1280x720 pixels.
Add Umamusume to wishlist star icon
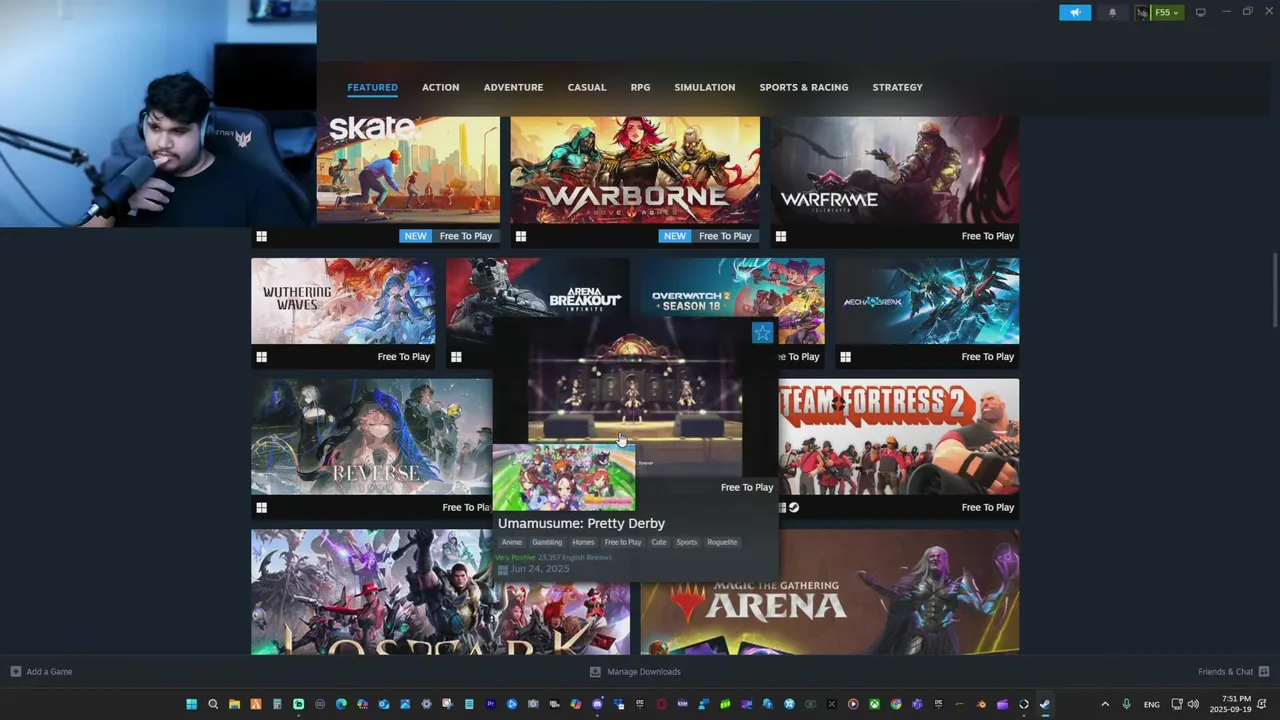tap(762, 333)
